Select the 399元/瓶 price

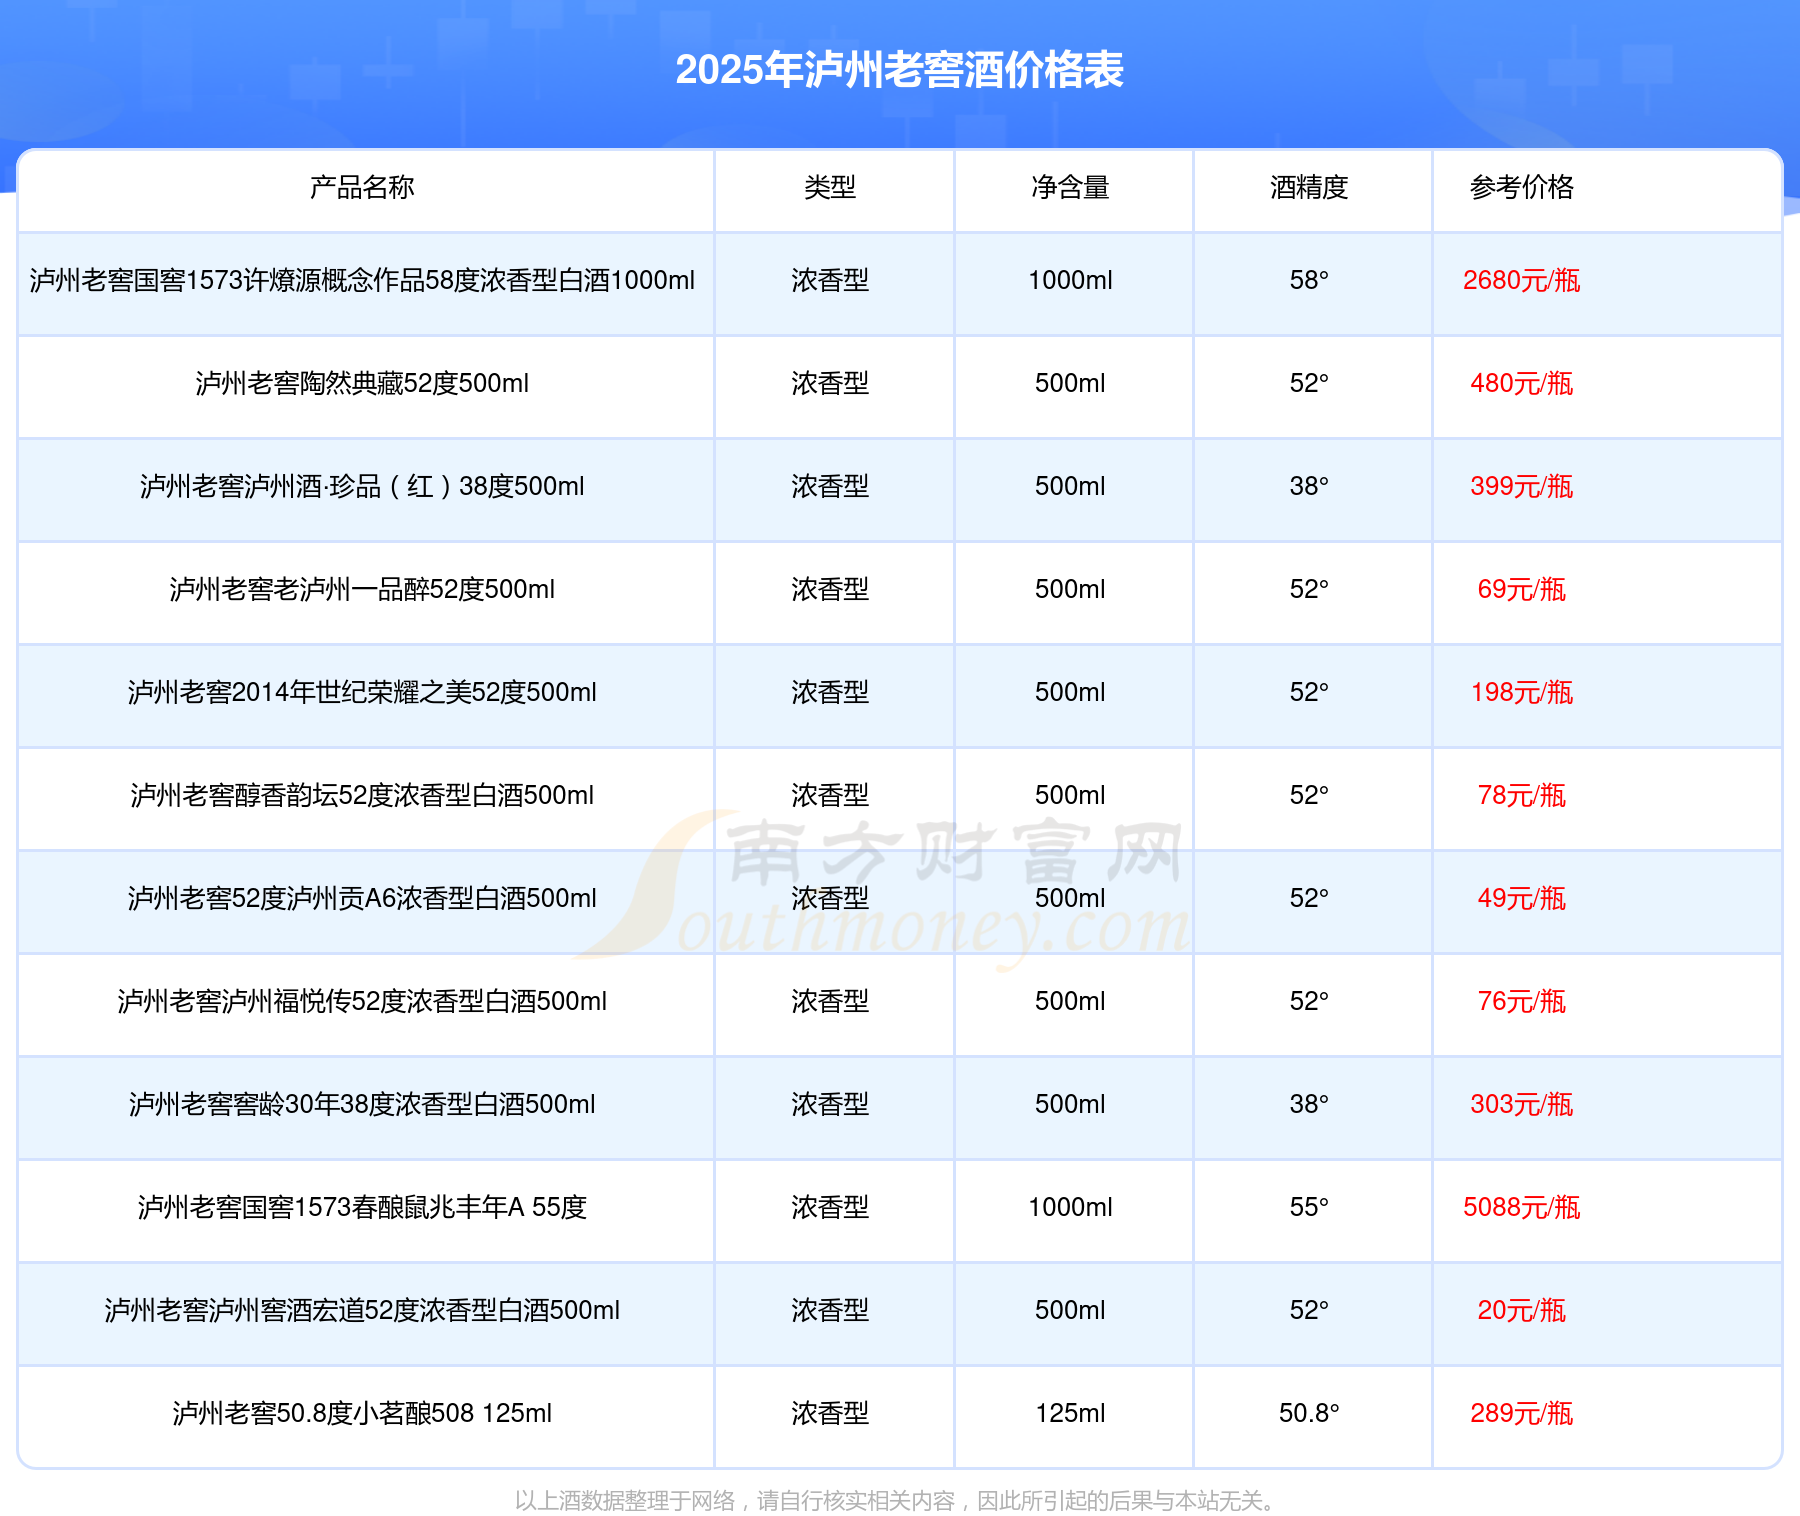point(1522,486)
